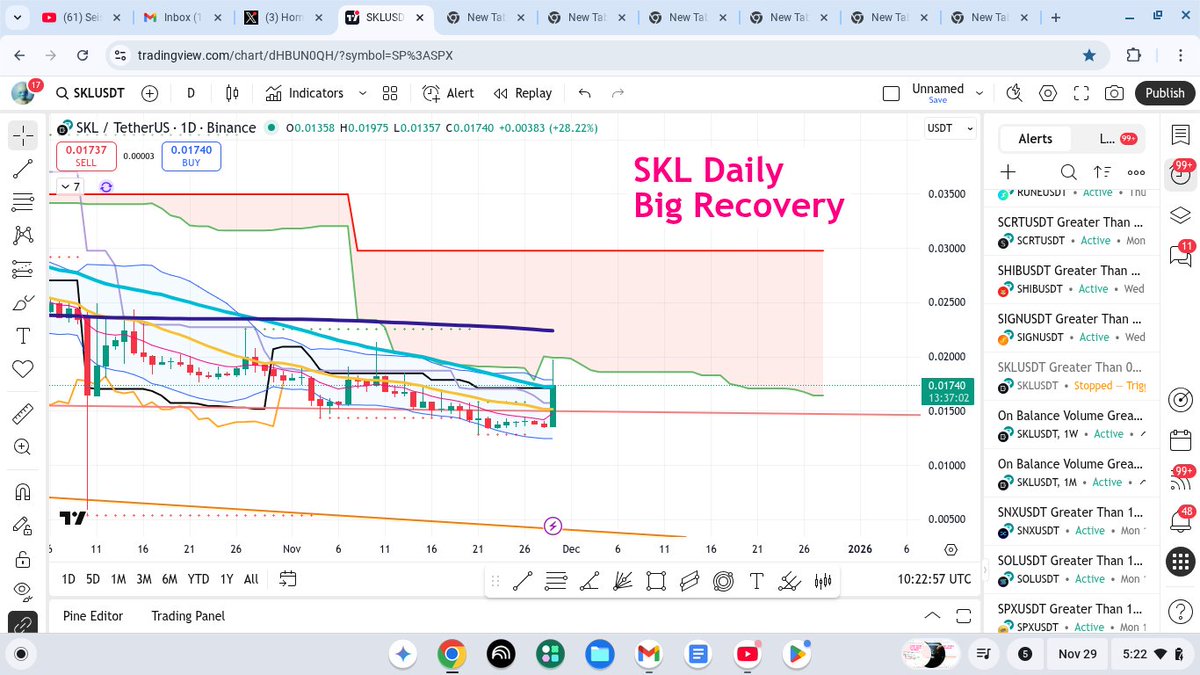Expand the bottom panel with up chevron
1200x675 pixels.
tap(932, 615)
